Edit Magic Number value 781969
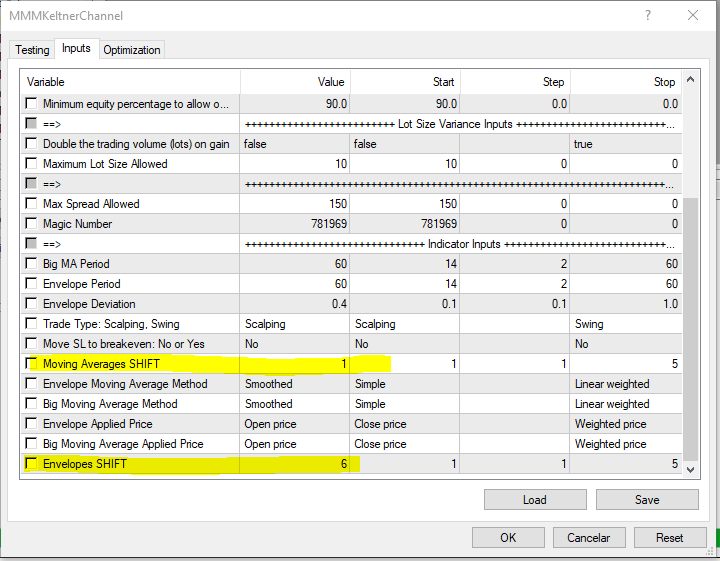The image size is (720, 561). point(294,224)
